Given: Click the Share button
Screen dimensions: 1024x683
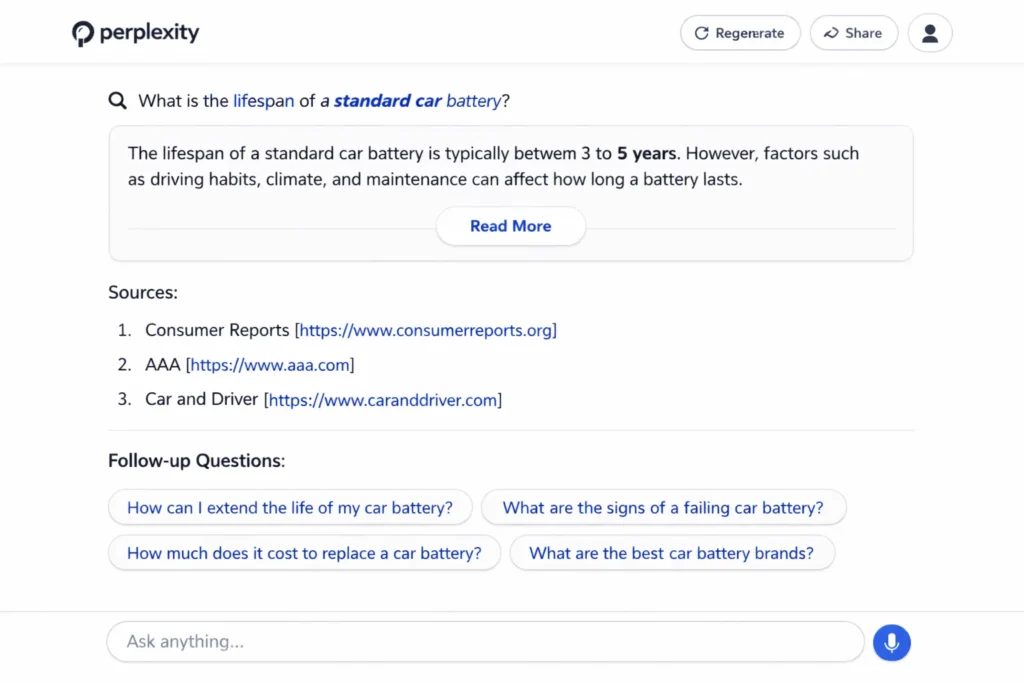Looking at the screenshot, I should (x=854, y=33).
